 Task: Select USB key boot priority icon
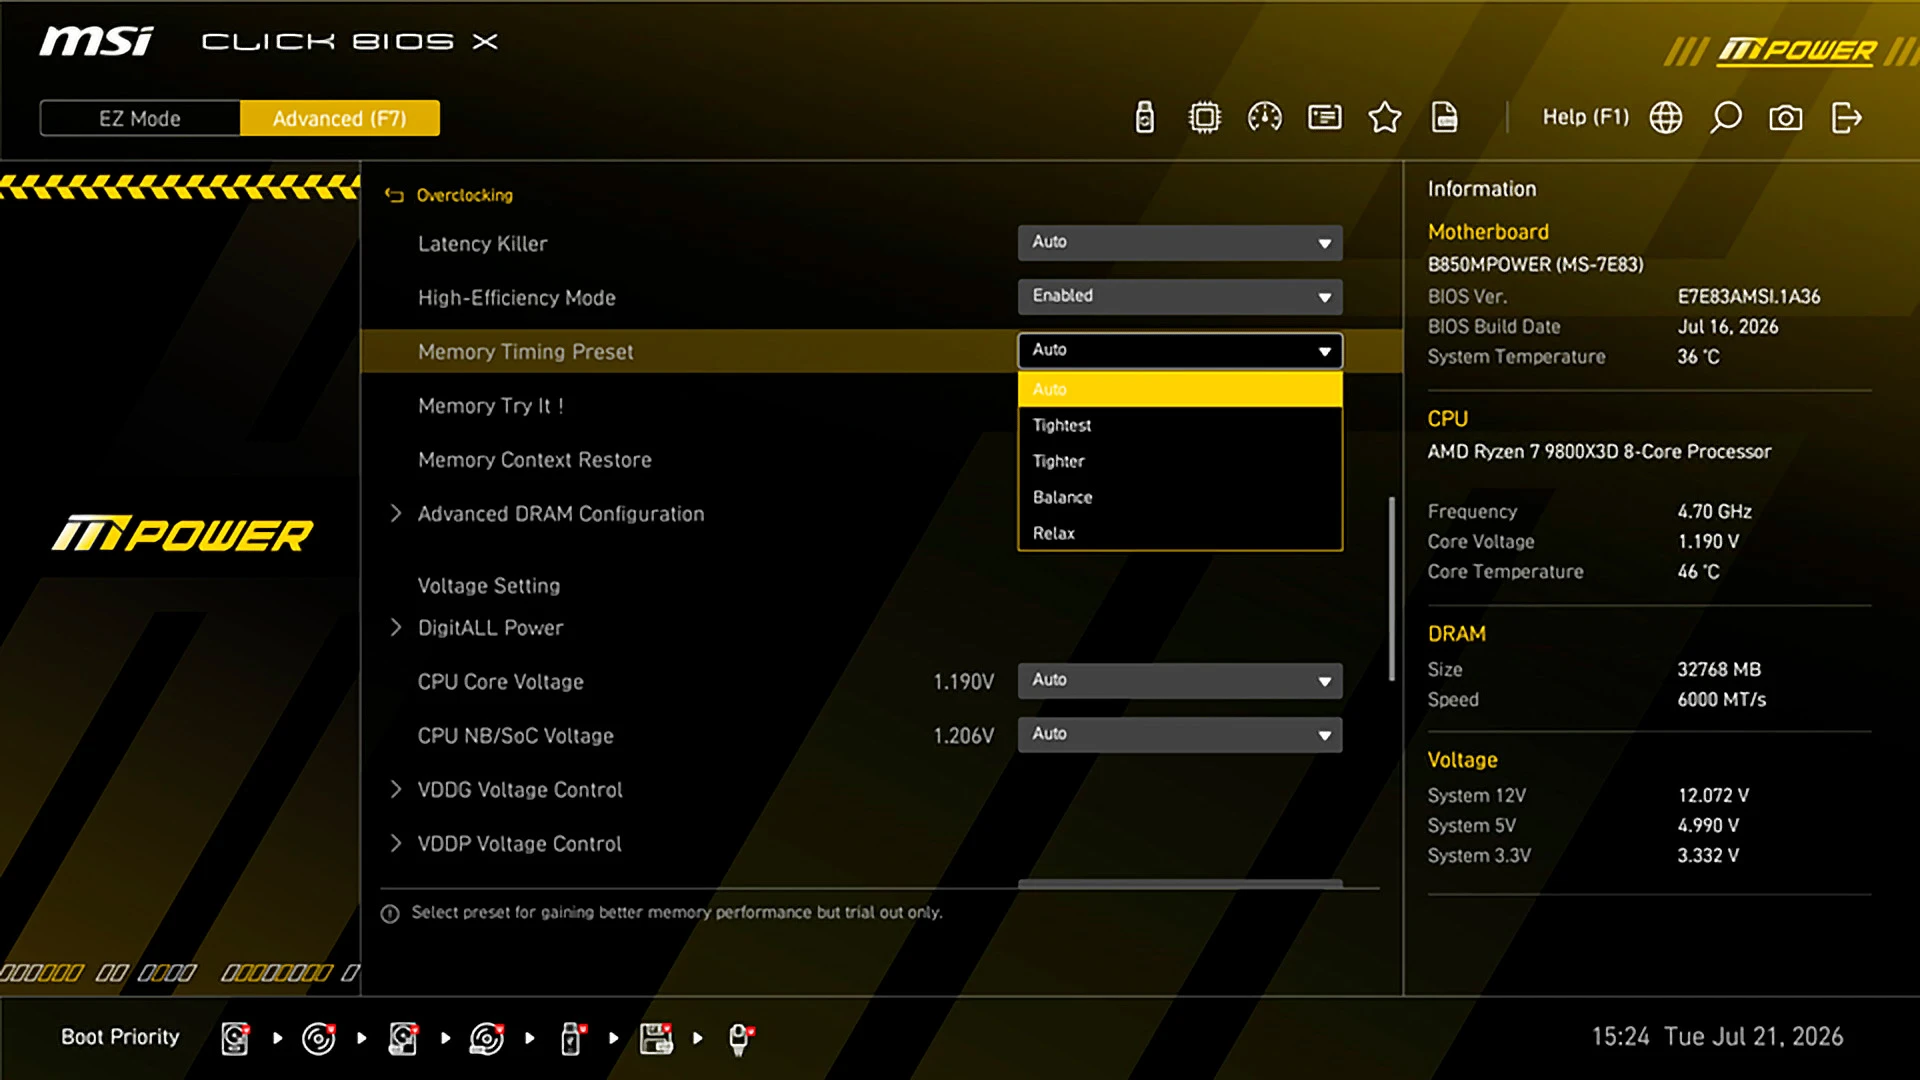click(572, 1038)
